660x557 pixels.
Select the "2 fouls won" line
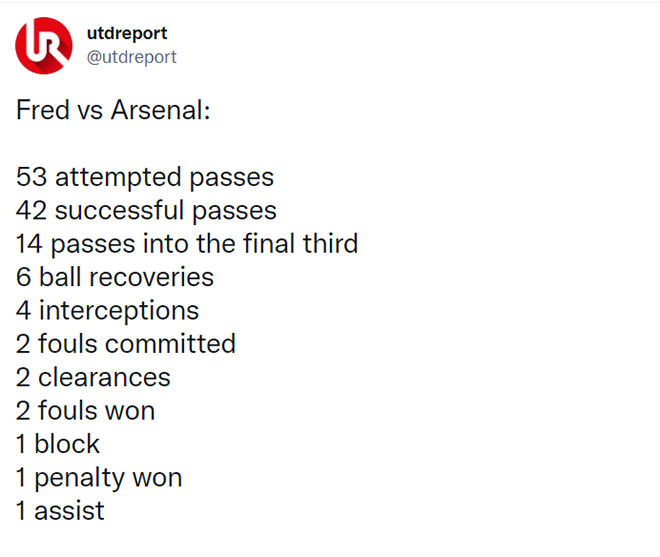85,410
